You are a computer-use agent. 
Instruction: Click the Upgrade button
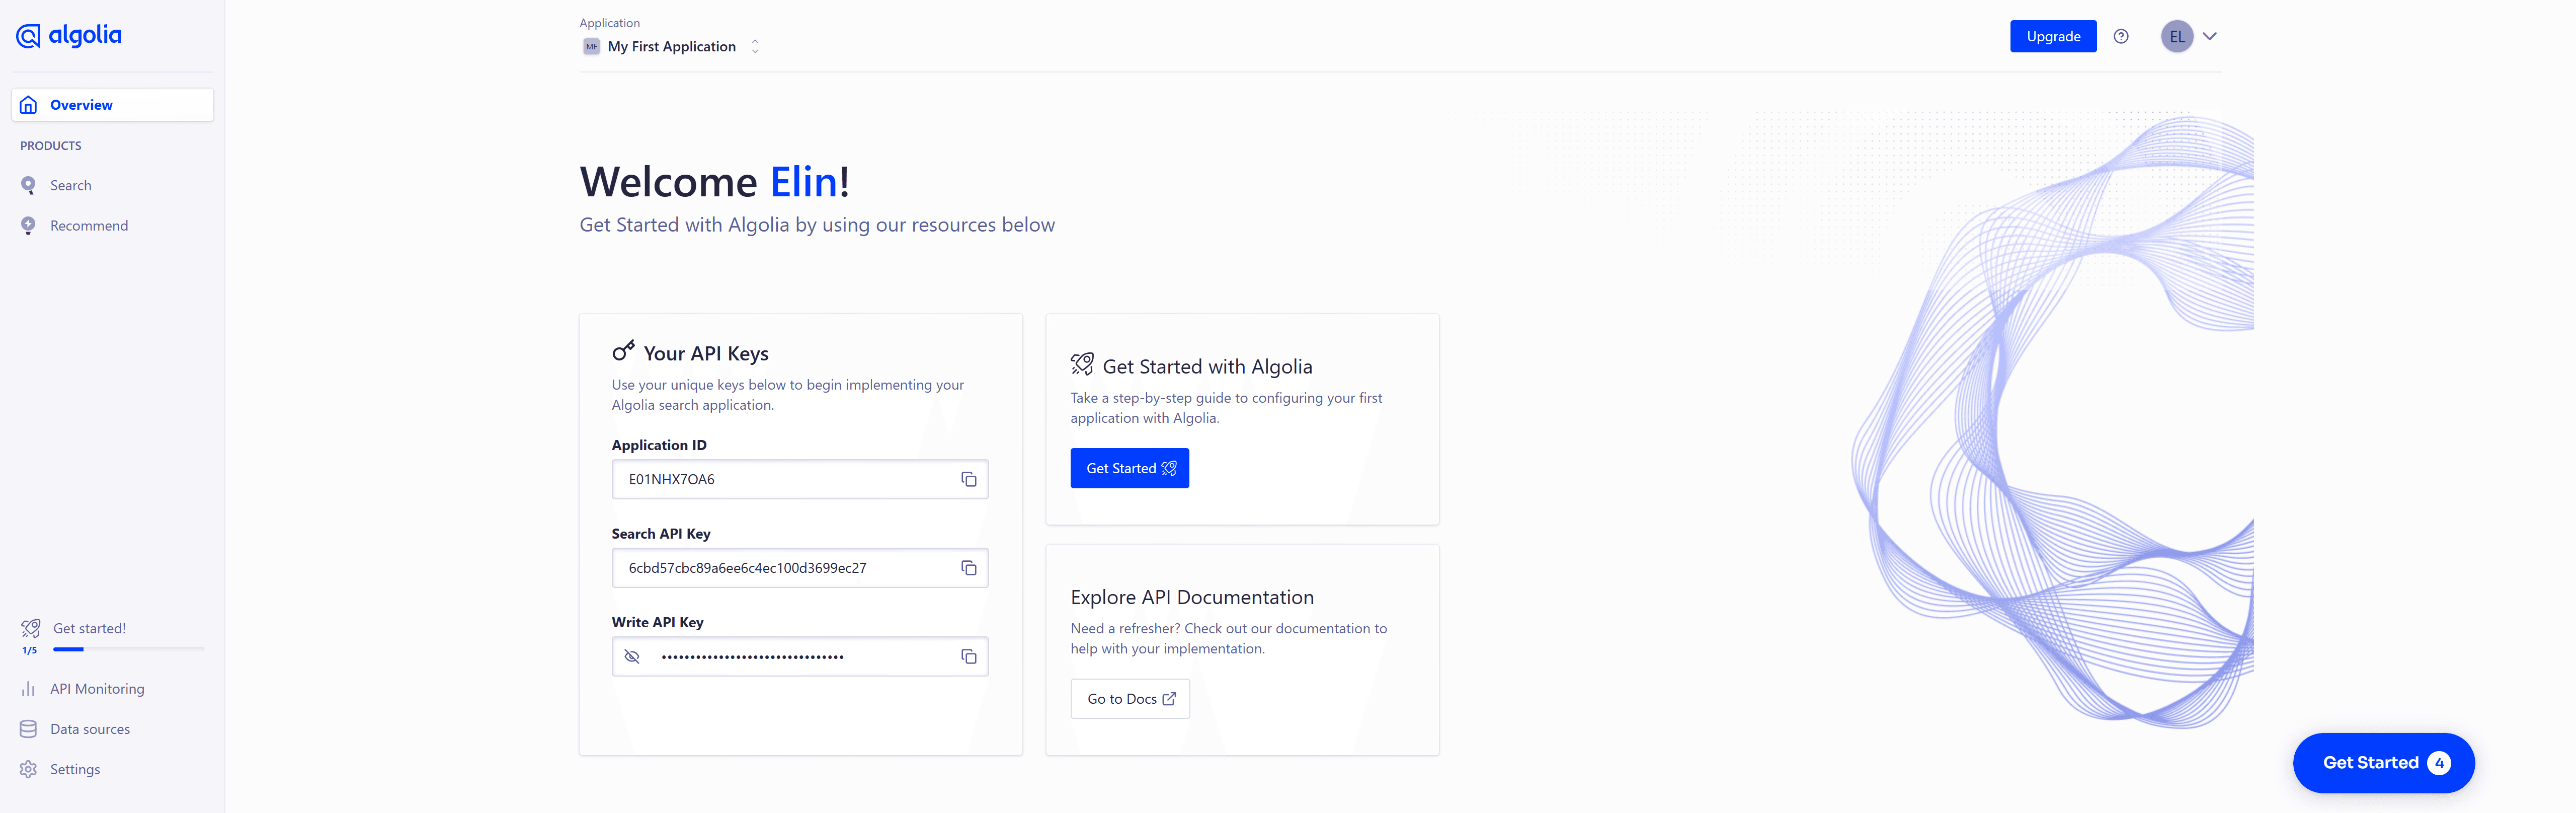(2053, 37)
